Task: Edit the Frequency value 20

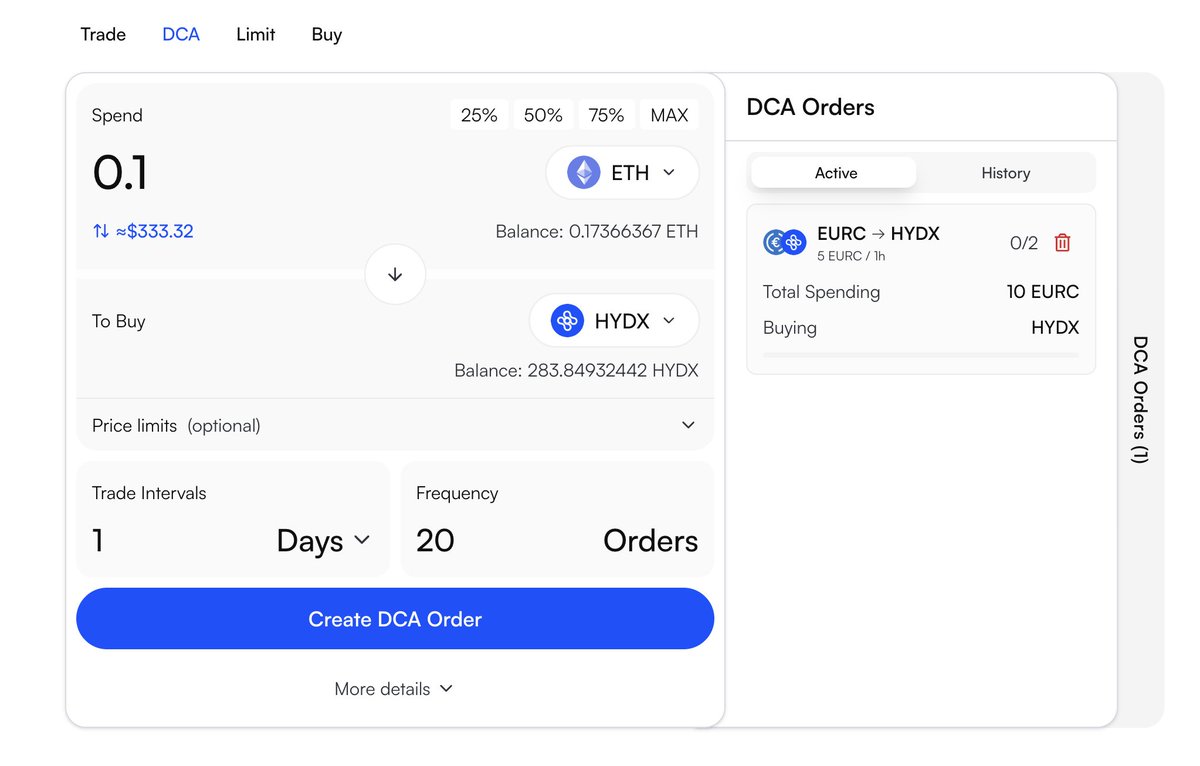Action: point(435,541)
